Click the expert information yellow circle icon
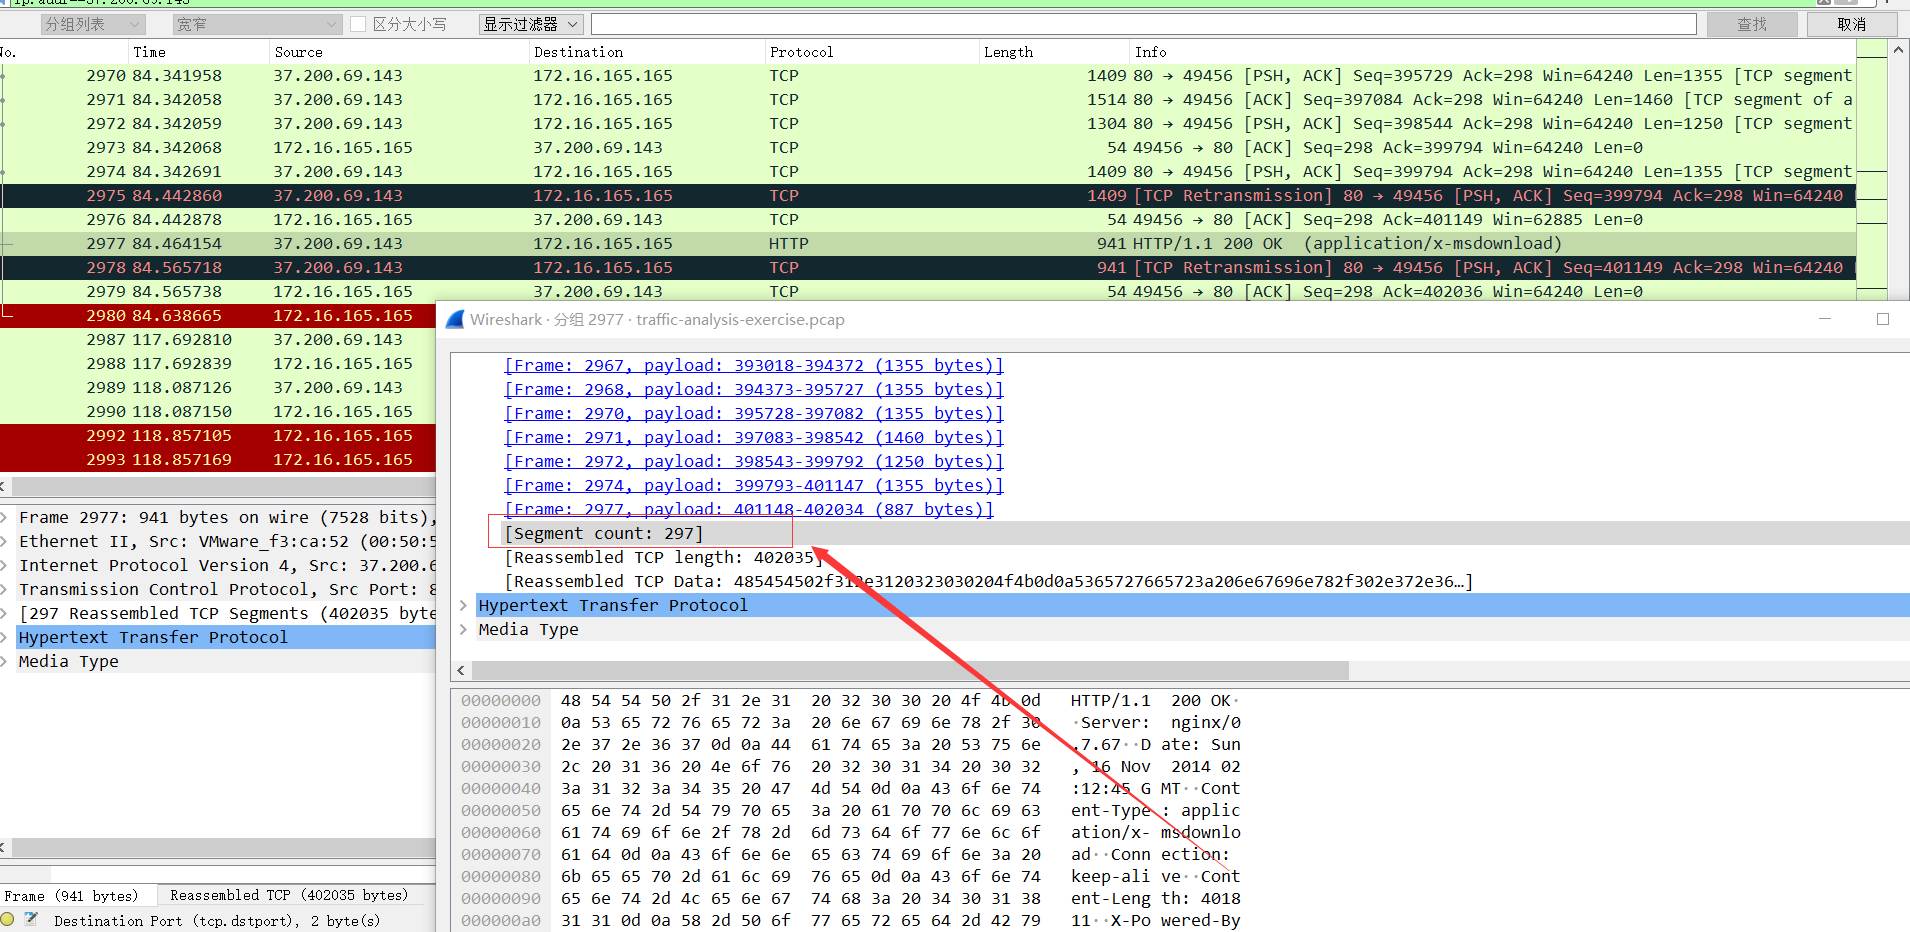 tap(8, 919)
